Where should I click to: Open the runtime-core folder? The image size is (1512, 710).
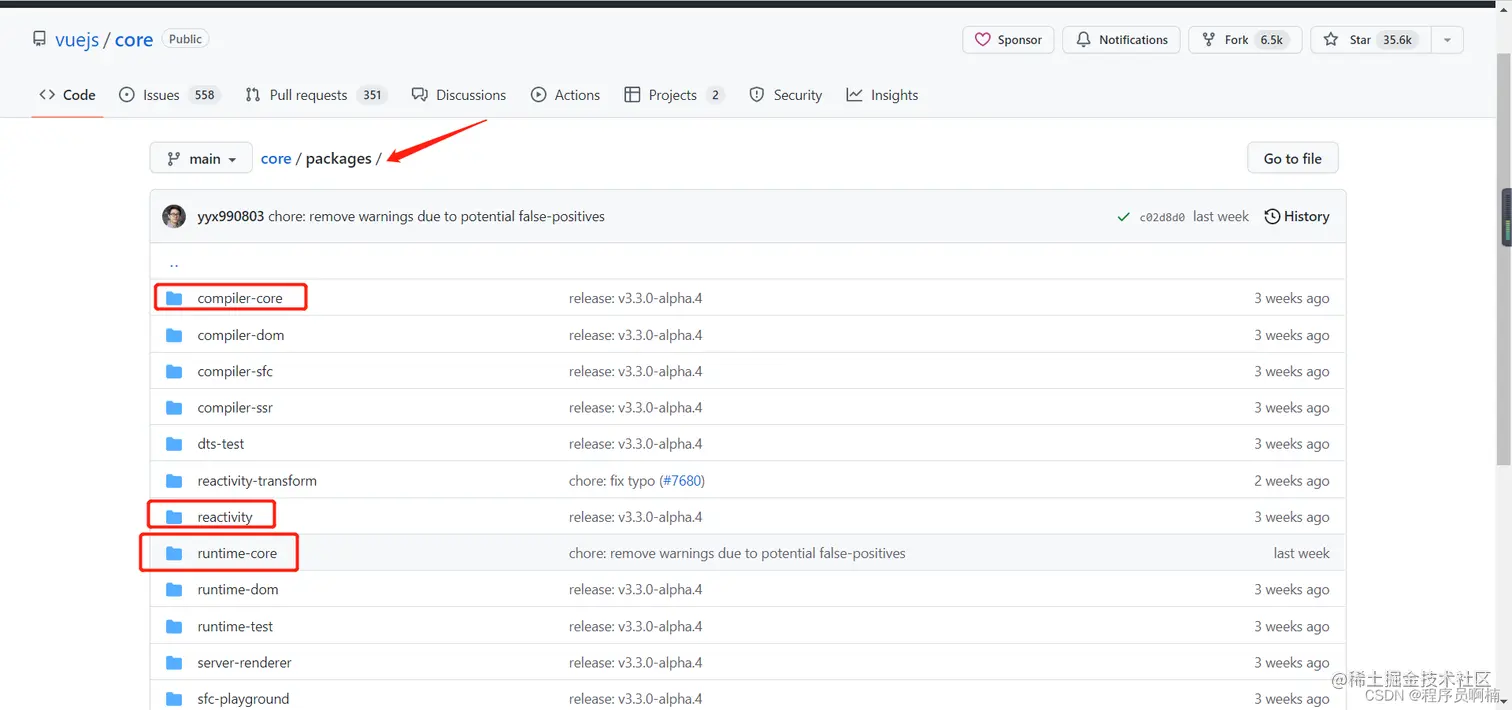(x=237, y=553)
